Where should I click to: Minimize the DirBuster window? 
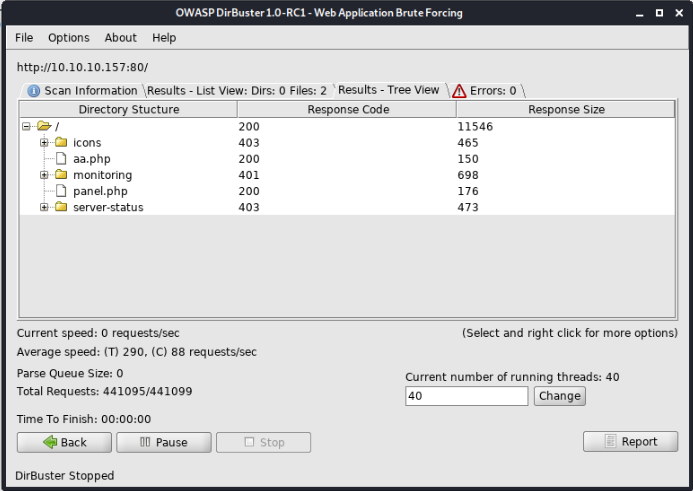click(x=639, y=13)
